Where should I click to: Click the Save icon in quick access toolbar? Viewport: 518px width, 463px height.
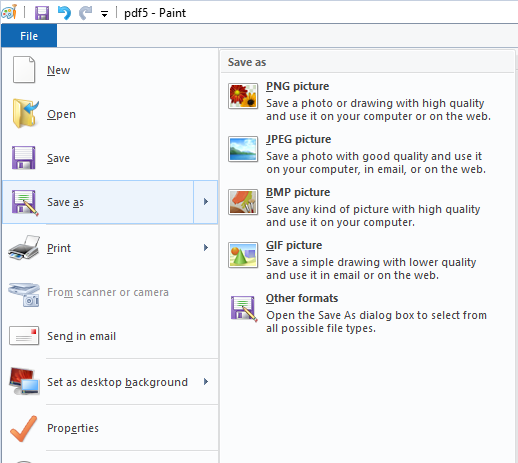click(42, 13)
